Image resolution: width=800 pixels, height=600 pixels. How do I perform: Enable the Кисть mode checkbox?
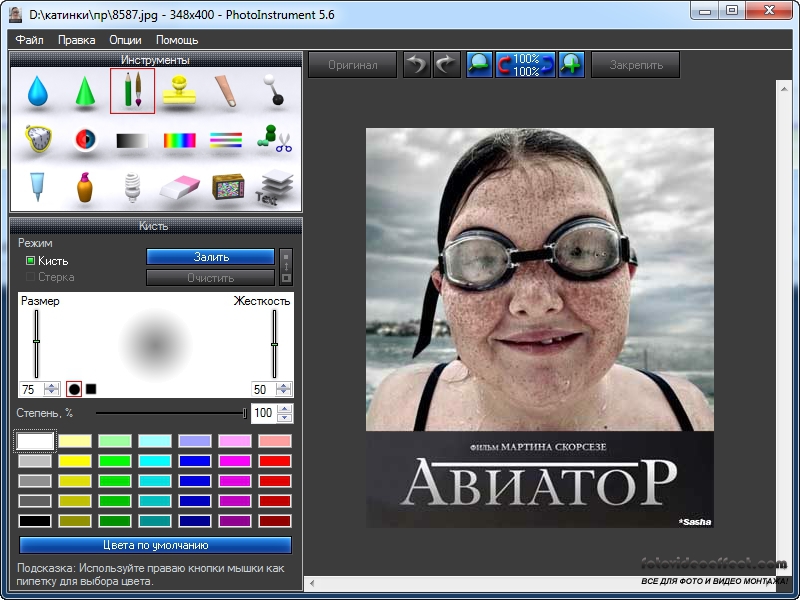pyautogui.click(x=30, y=261)
